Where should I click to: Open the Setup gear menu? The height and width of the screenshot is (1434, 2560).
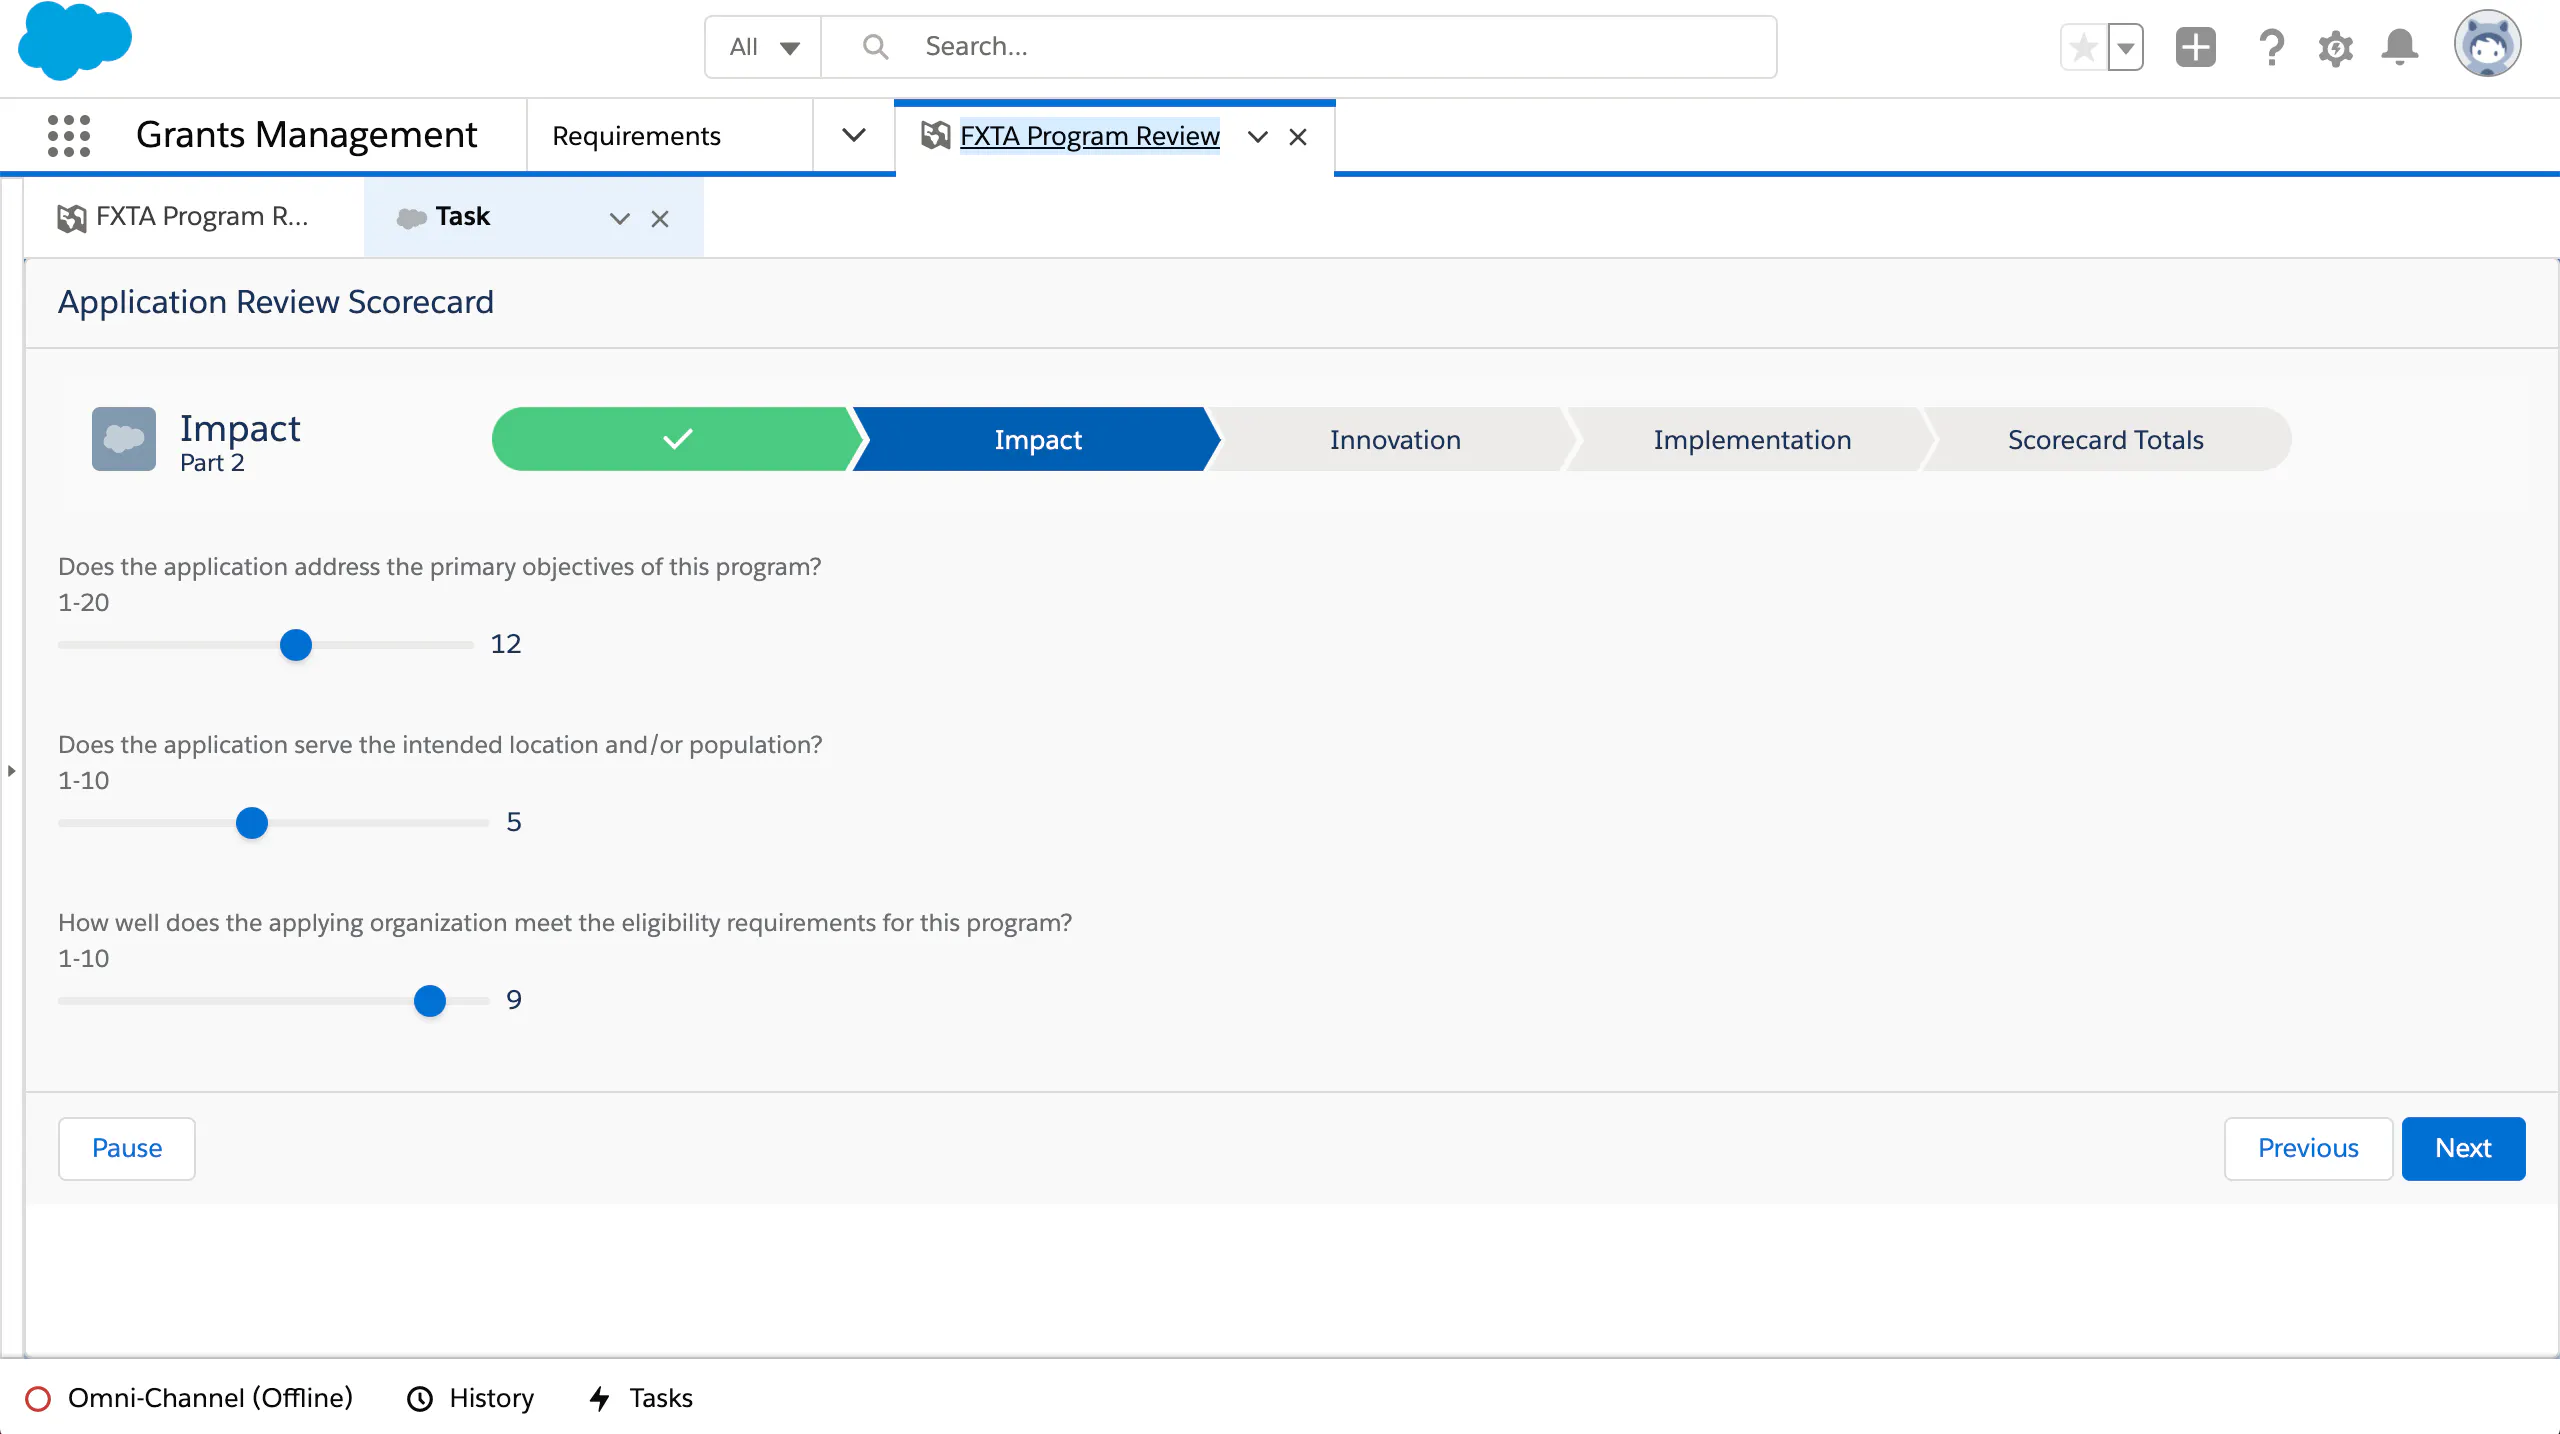(2335, 47)
